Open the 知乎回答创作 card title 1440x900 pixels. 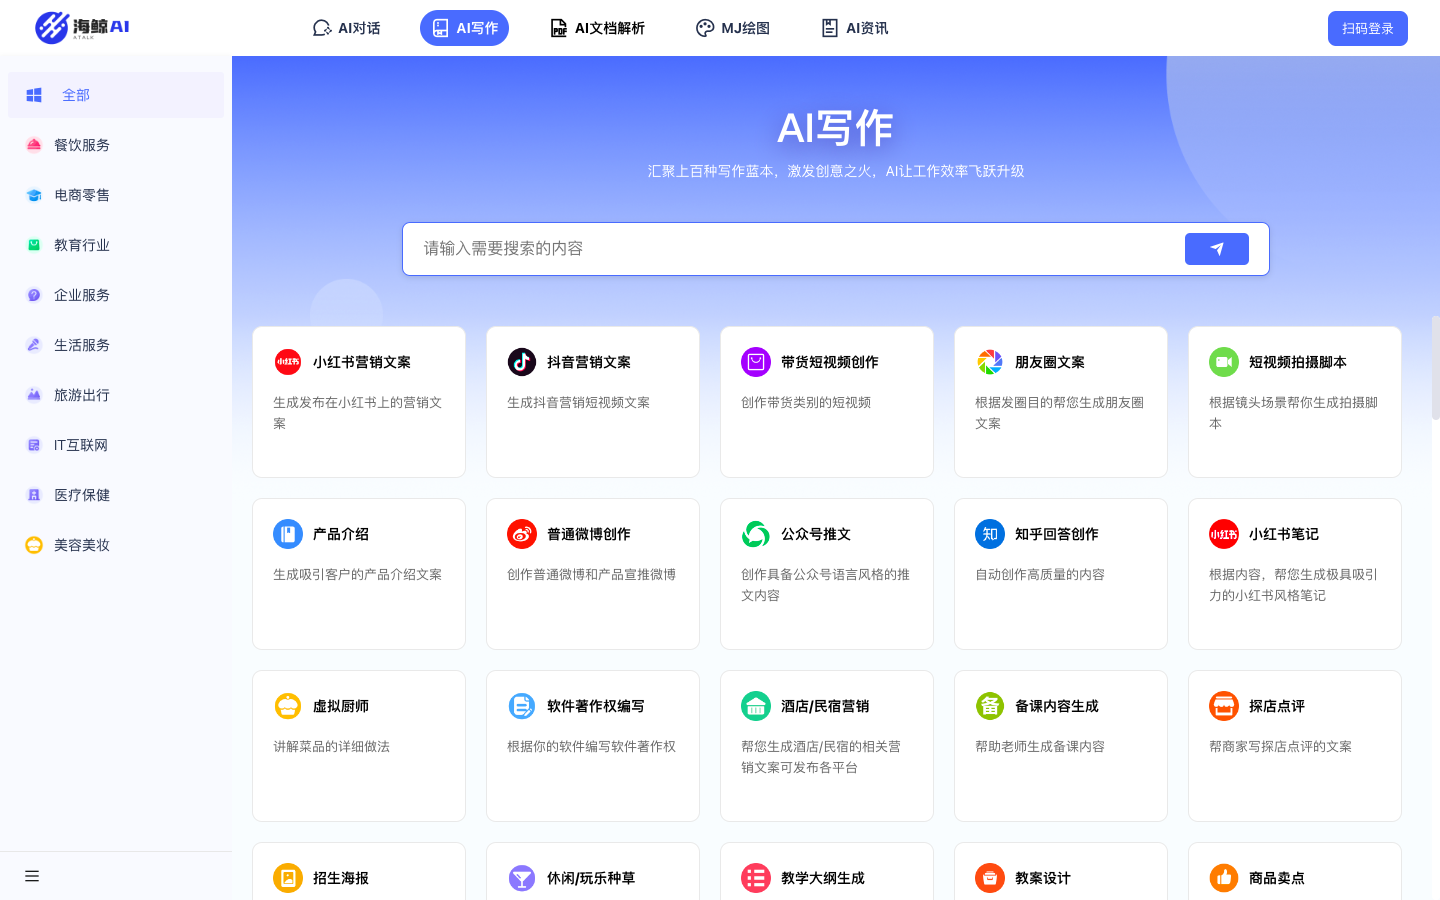(1057, 534)
